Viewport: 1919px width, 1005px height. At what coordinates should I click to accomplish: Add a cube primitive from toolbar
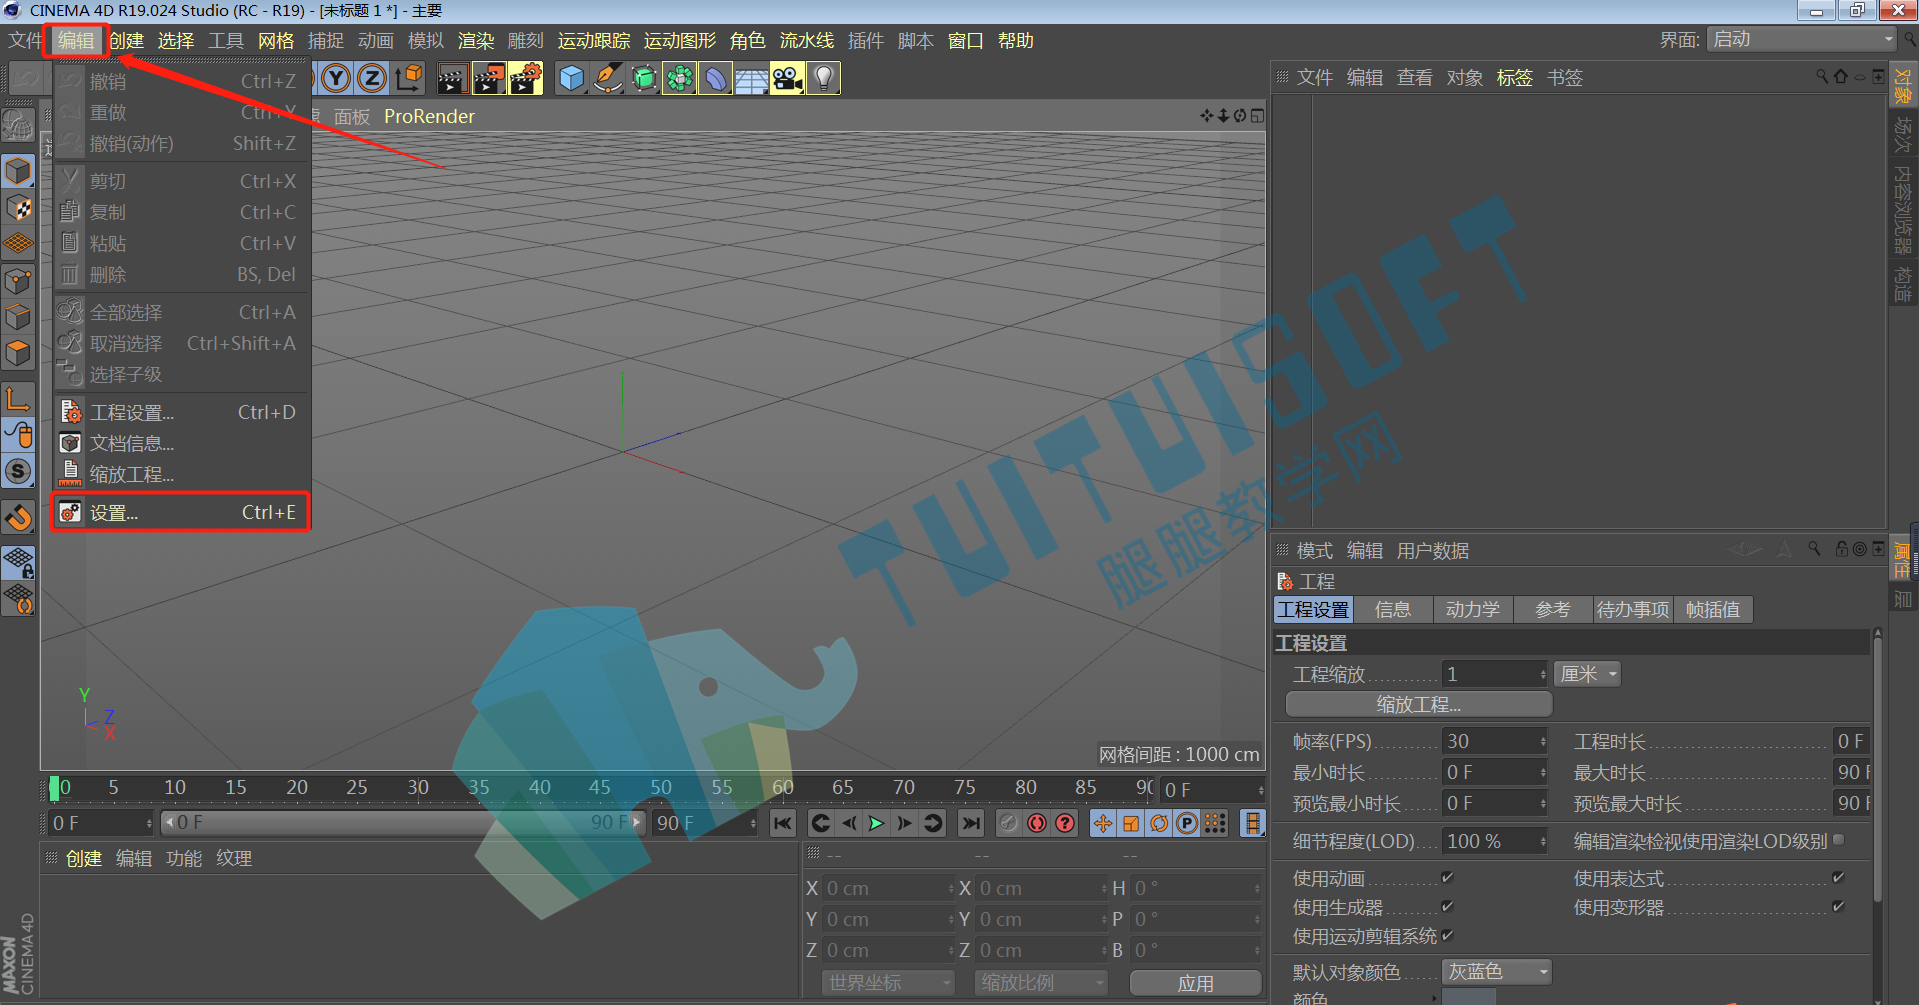point(571,78)
